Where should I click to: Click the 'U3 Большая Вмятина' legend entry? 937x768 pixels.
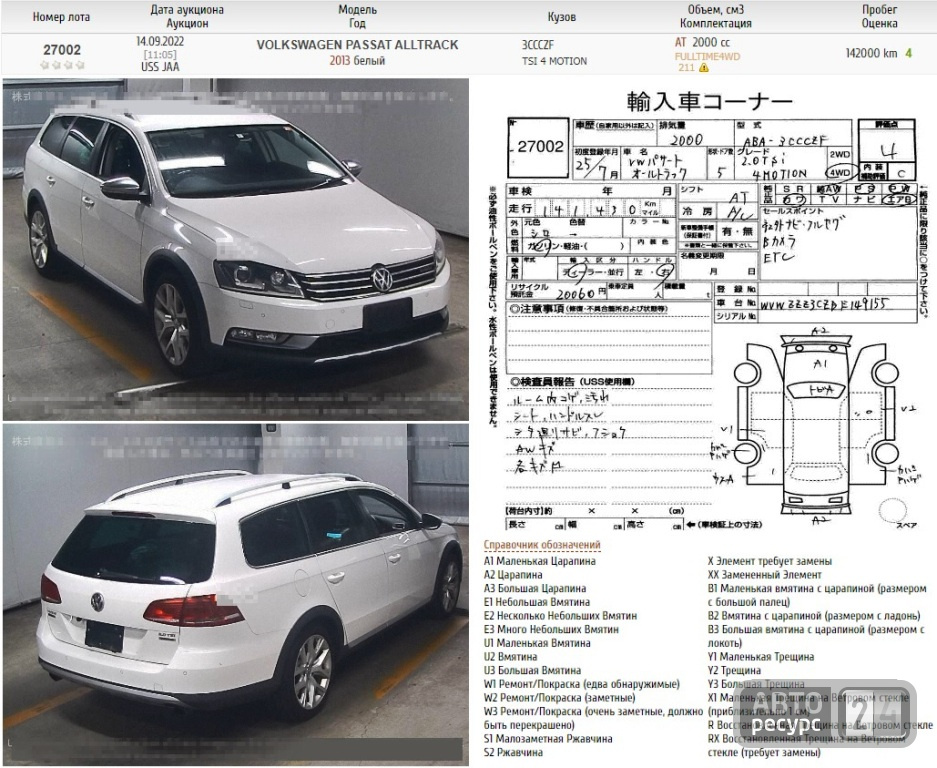tap(532, 671)
